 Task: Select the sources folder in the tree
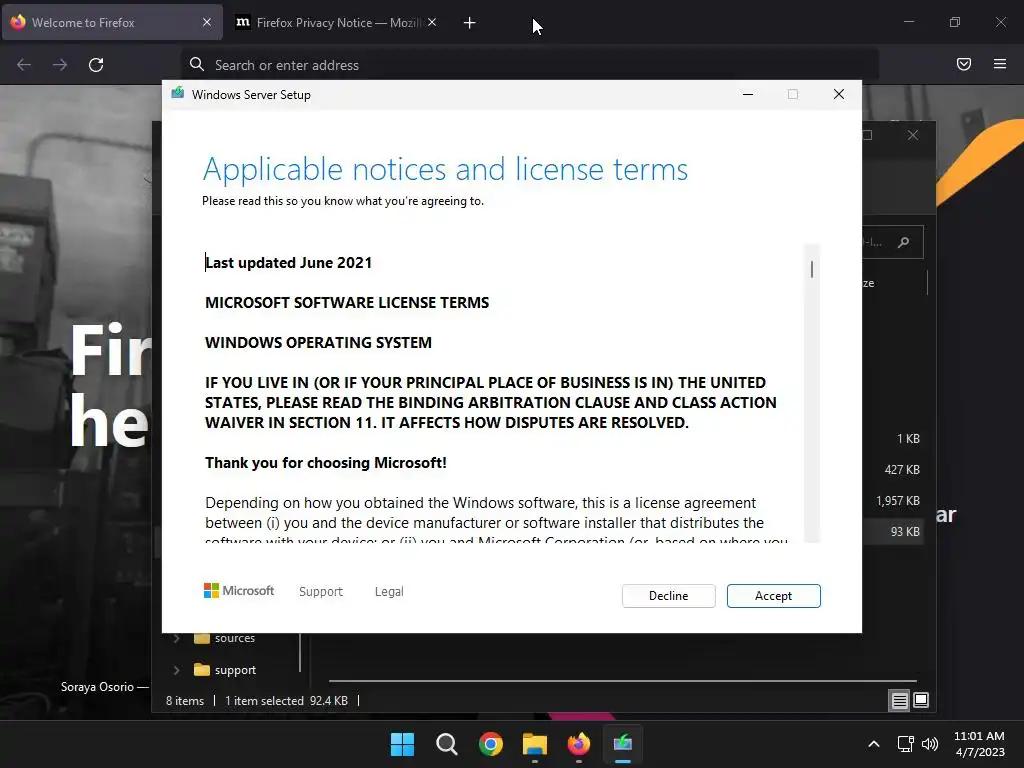225,639
